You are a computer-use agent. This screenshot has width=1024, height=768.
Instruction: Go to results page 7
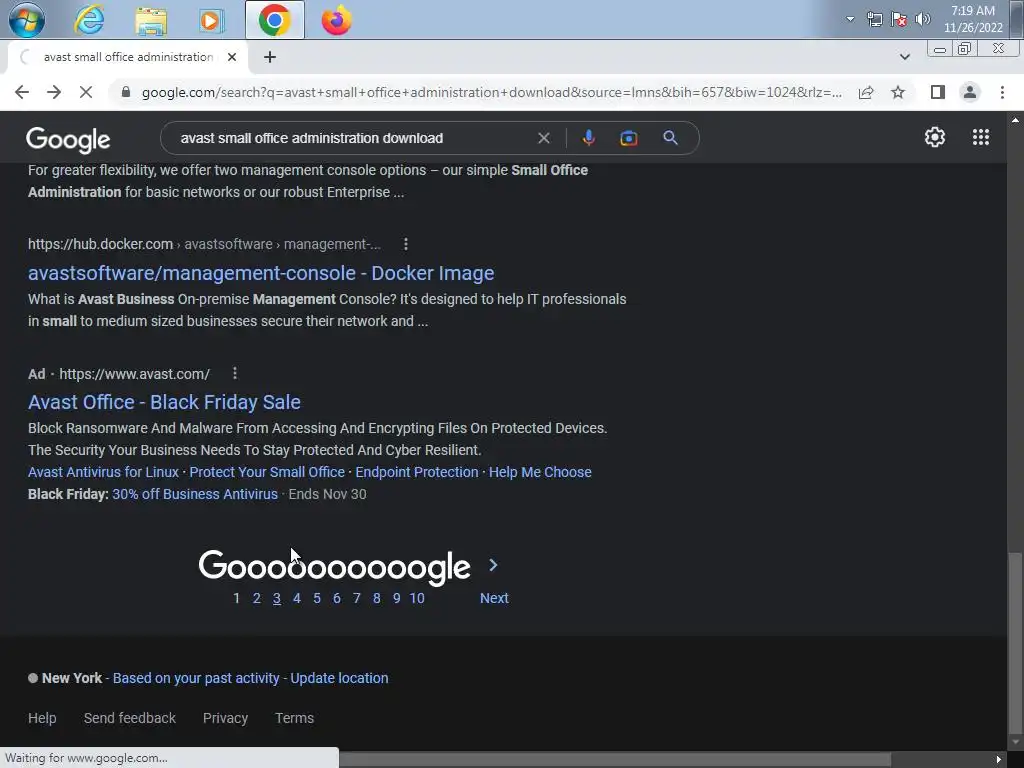357,598
